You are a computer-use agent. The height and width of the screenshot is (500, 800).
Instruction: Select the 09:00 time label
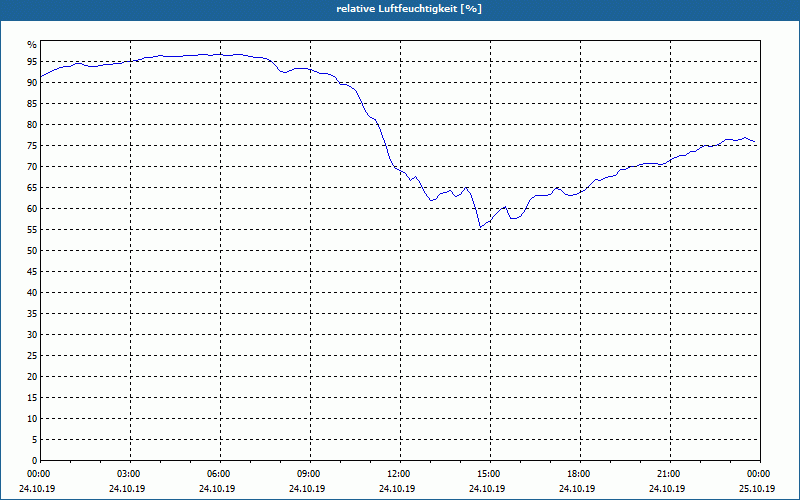pyautogui.click(x=310, y=474)
